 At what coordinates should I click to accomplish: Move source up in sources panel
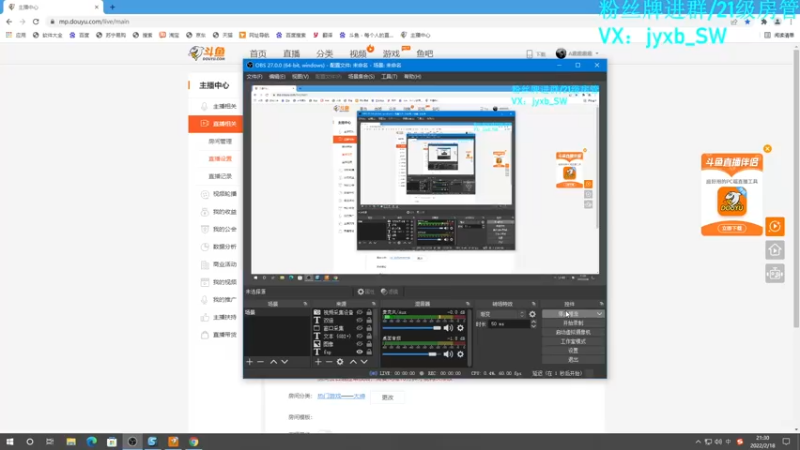(x=353, y=362)
